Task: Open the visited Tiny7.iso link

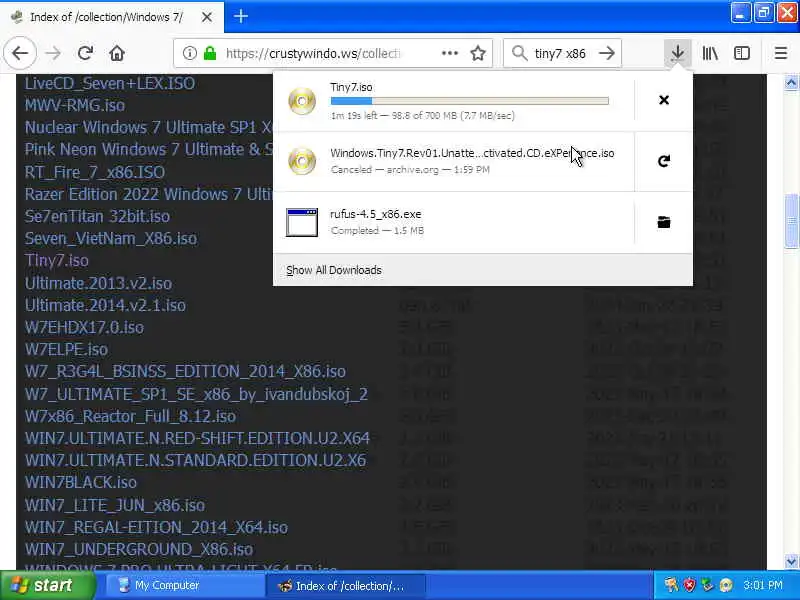Action: [57, 260]
